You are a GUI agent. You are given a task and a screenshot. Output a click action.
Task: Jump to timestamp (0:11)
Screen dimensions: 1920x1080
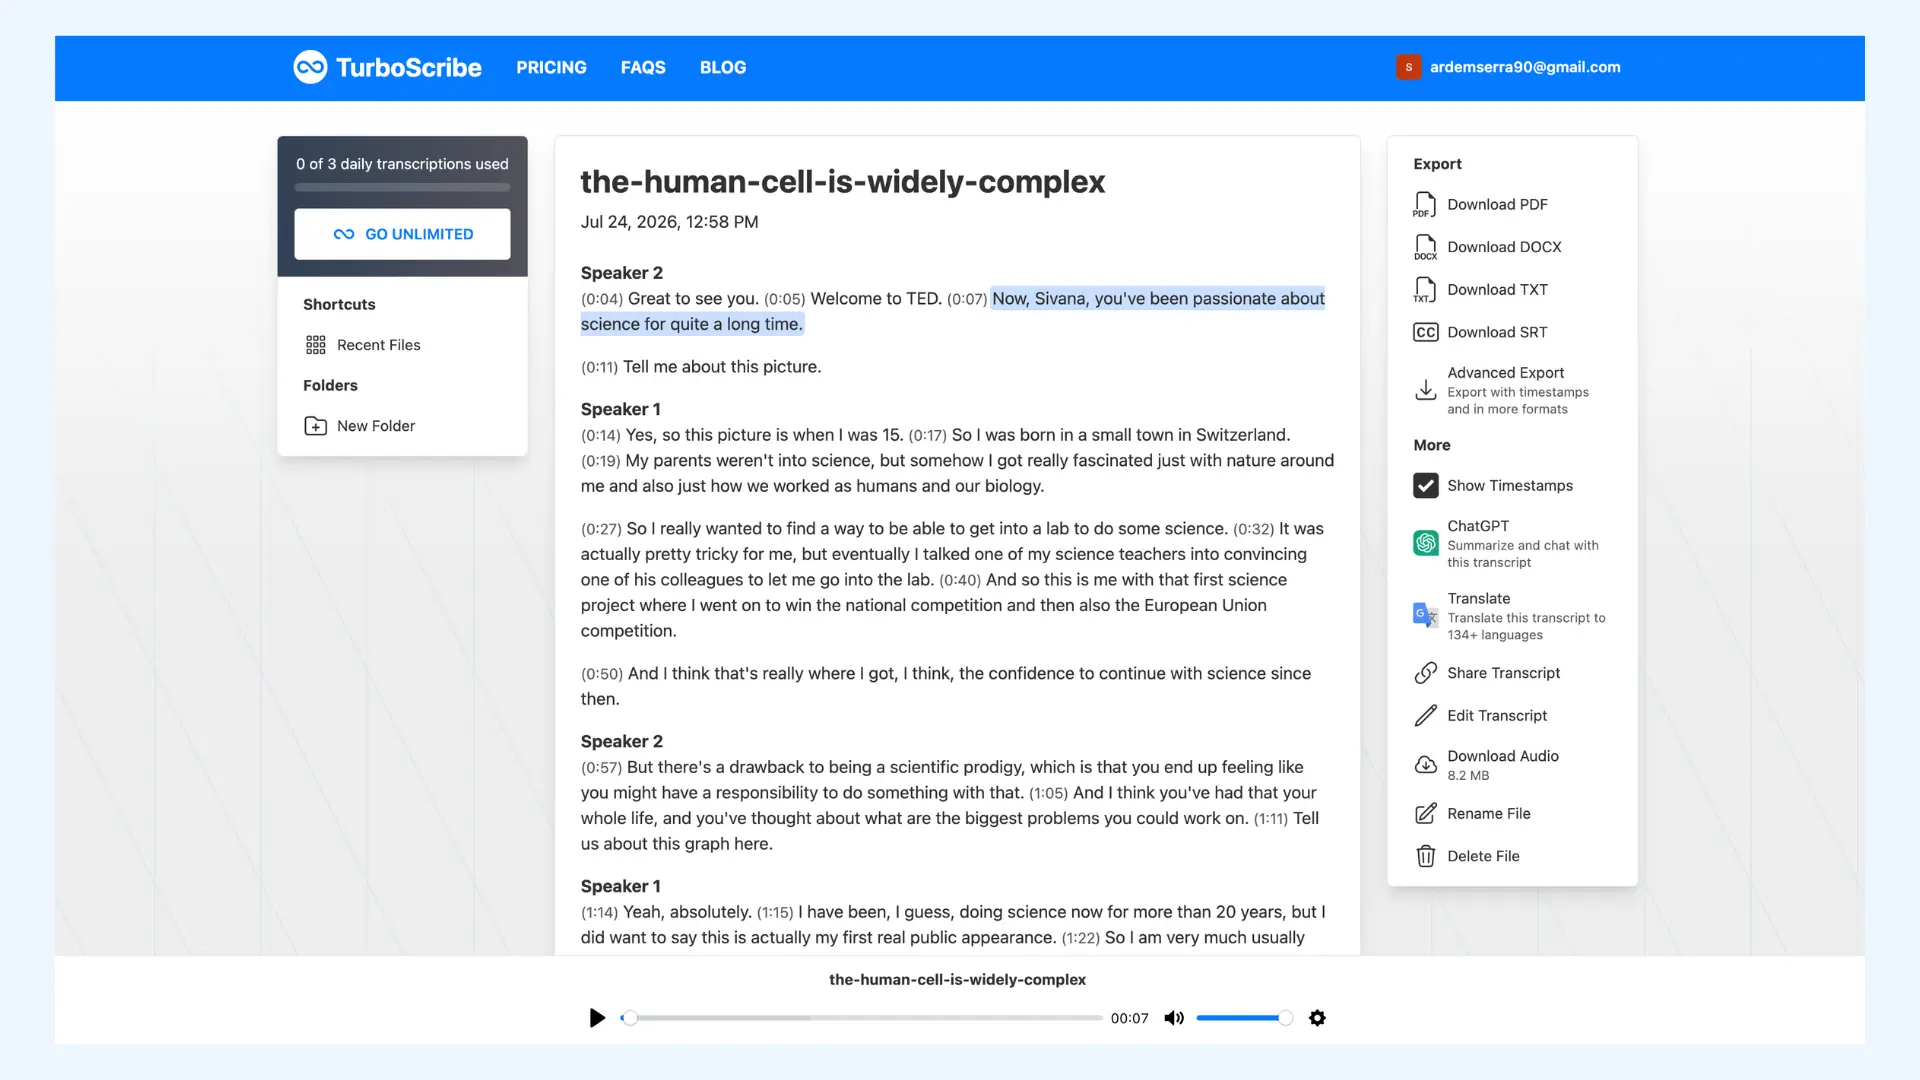(x=599, y=367)
